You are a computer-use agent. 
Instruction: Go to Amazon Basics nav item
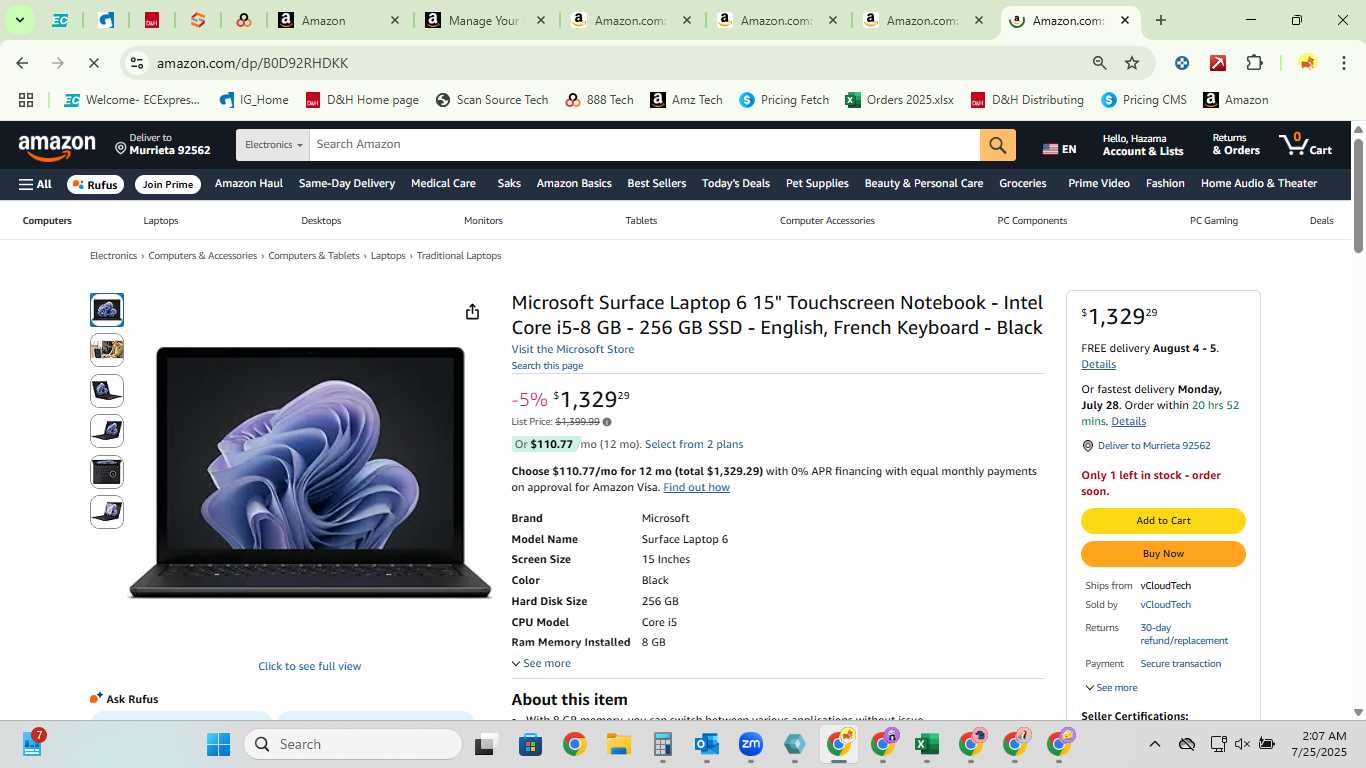574,184
